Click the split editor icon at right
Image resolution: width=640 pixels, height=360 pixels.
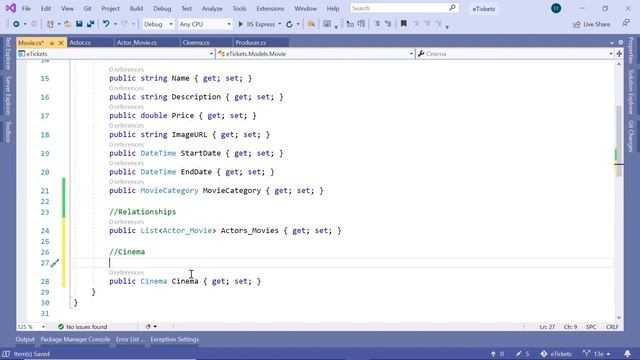coord(619,54)
